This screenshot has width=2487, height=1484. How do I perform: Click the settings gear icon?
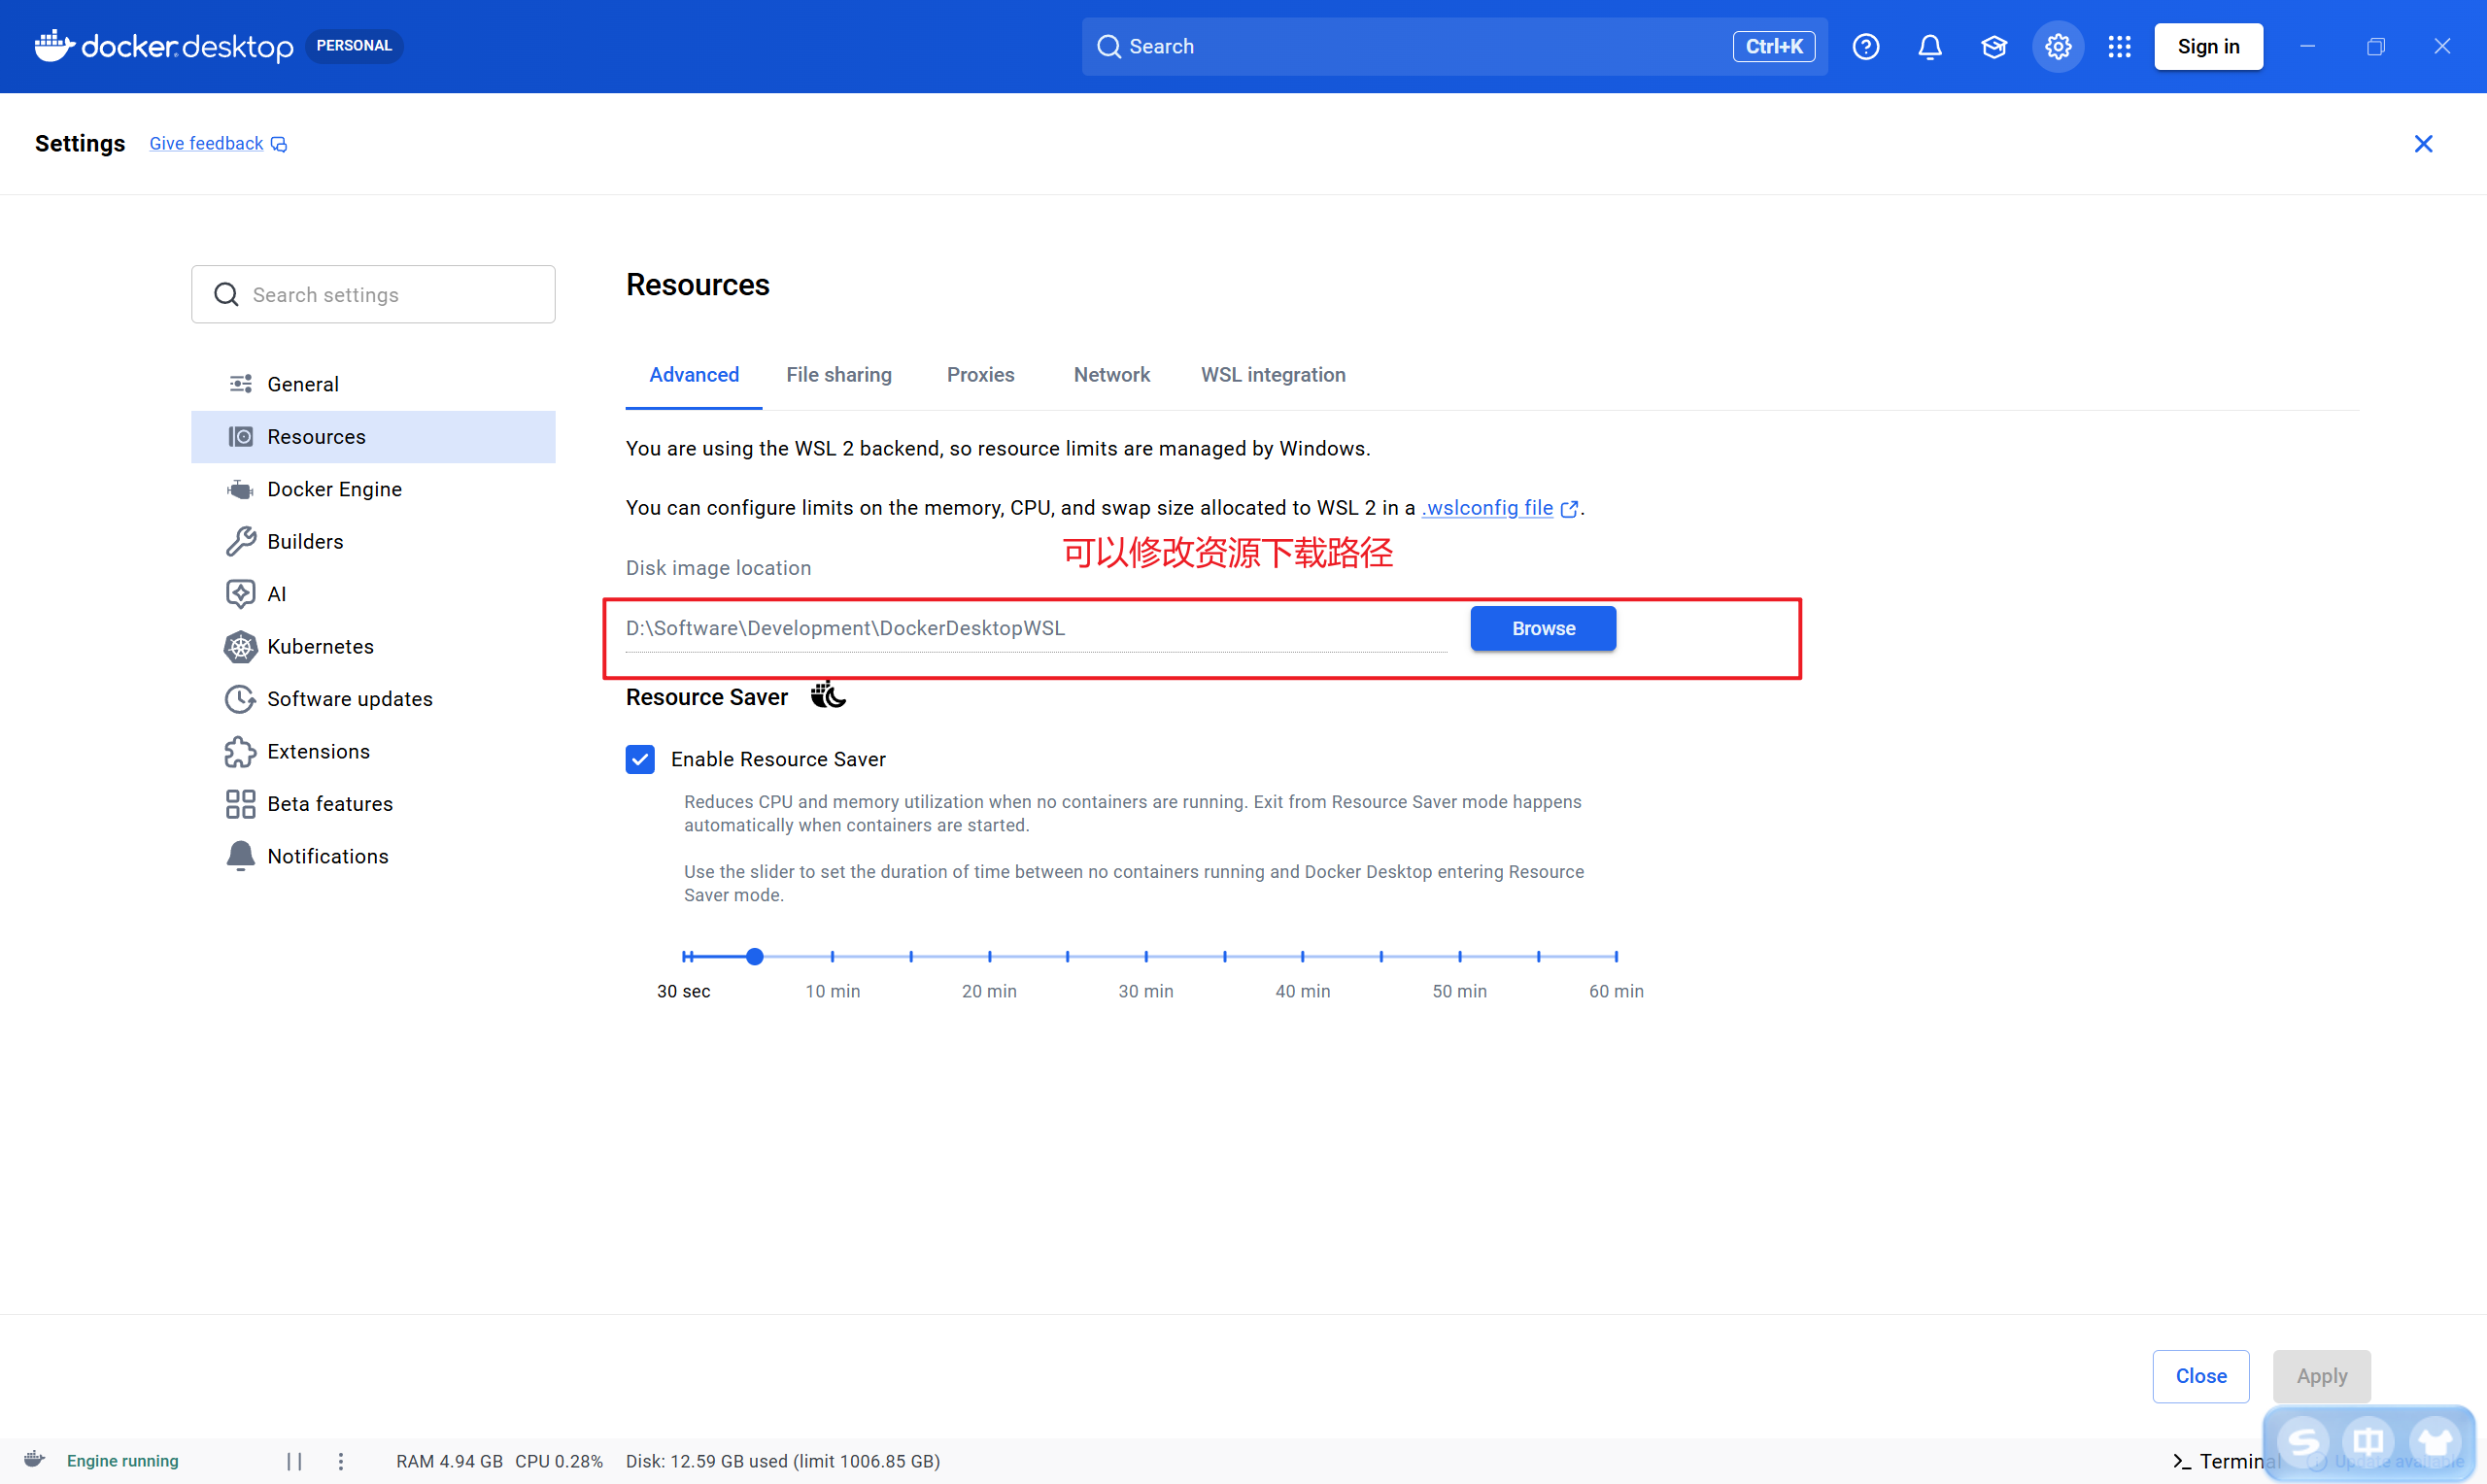2058,46
